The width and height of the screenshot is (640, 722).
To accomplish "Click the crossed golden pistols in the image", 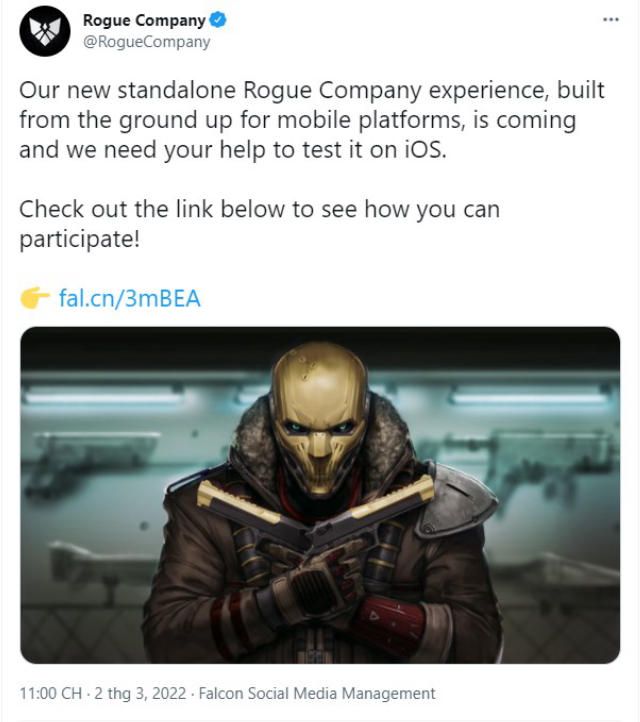I will click(x=315, y=511).
